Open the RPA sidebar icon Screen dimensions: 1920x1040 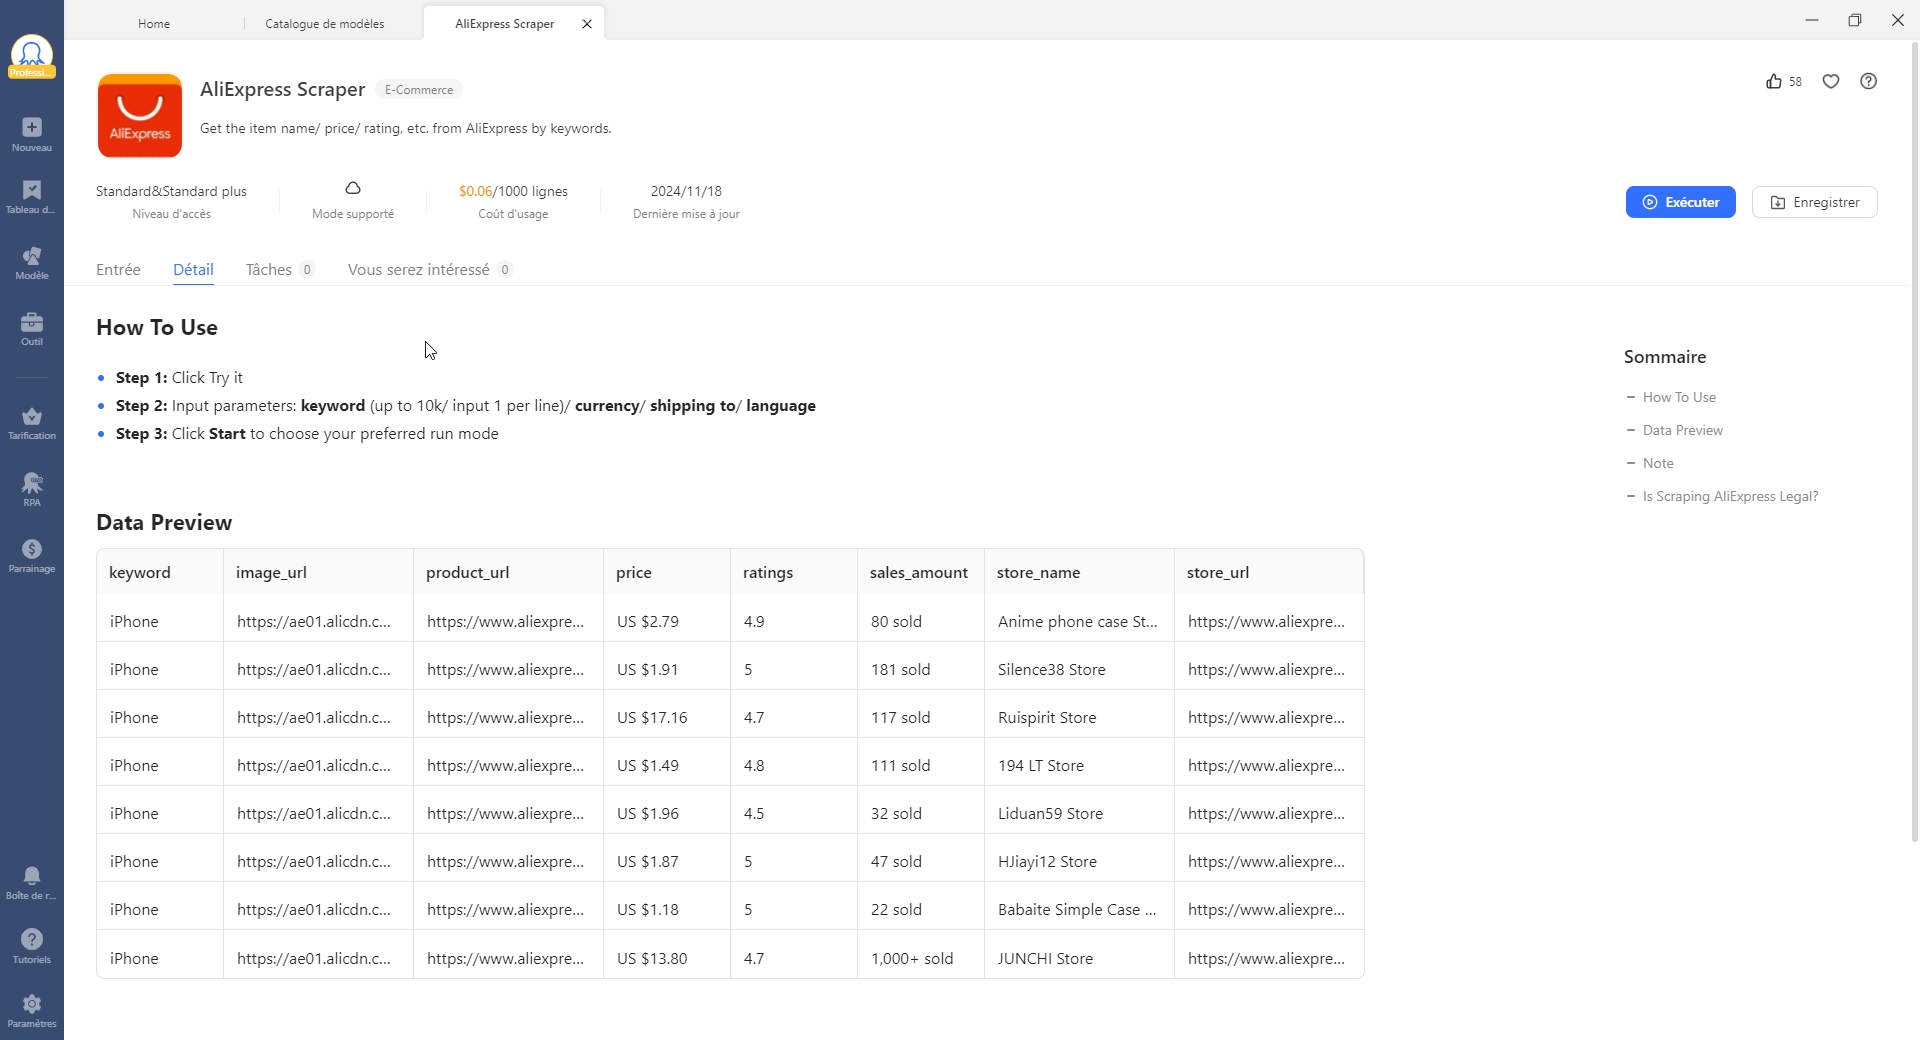(32, 490)
